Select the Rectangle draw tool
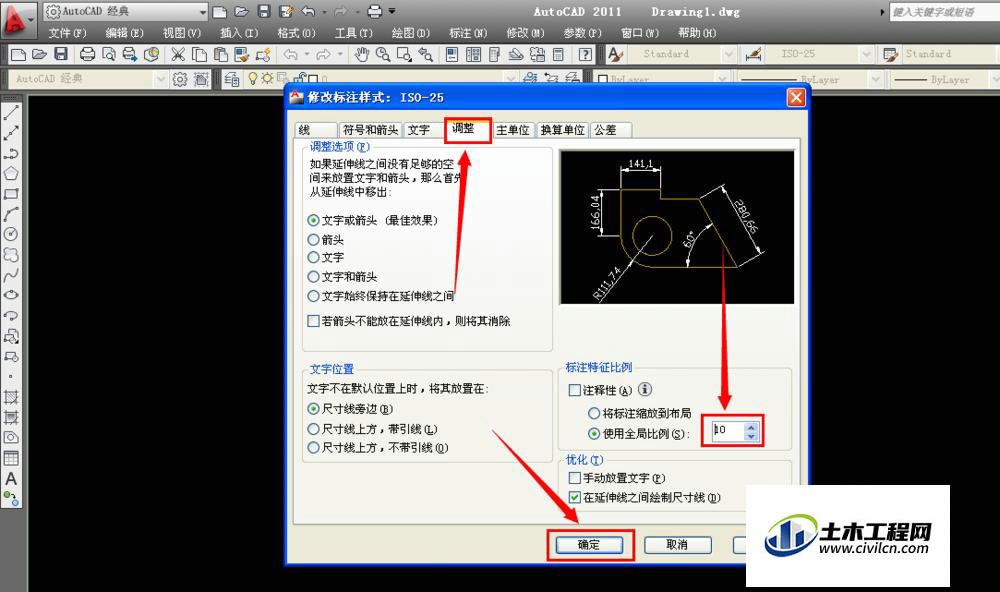The width and height of the screenshot is (1000, 592). (x=11, y=194)
